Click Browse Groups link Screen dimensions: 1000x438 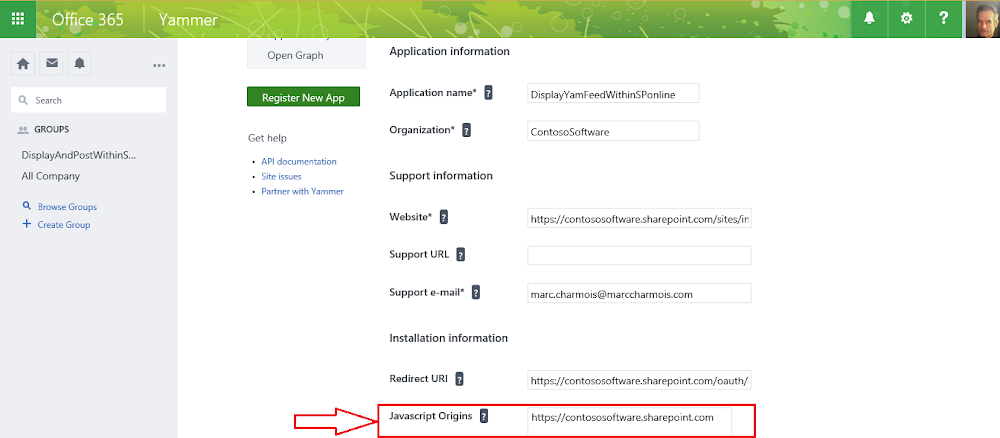pos(67,207)
